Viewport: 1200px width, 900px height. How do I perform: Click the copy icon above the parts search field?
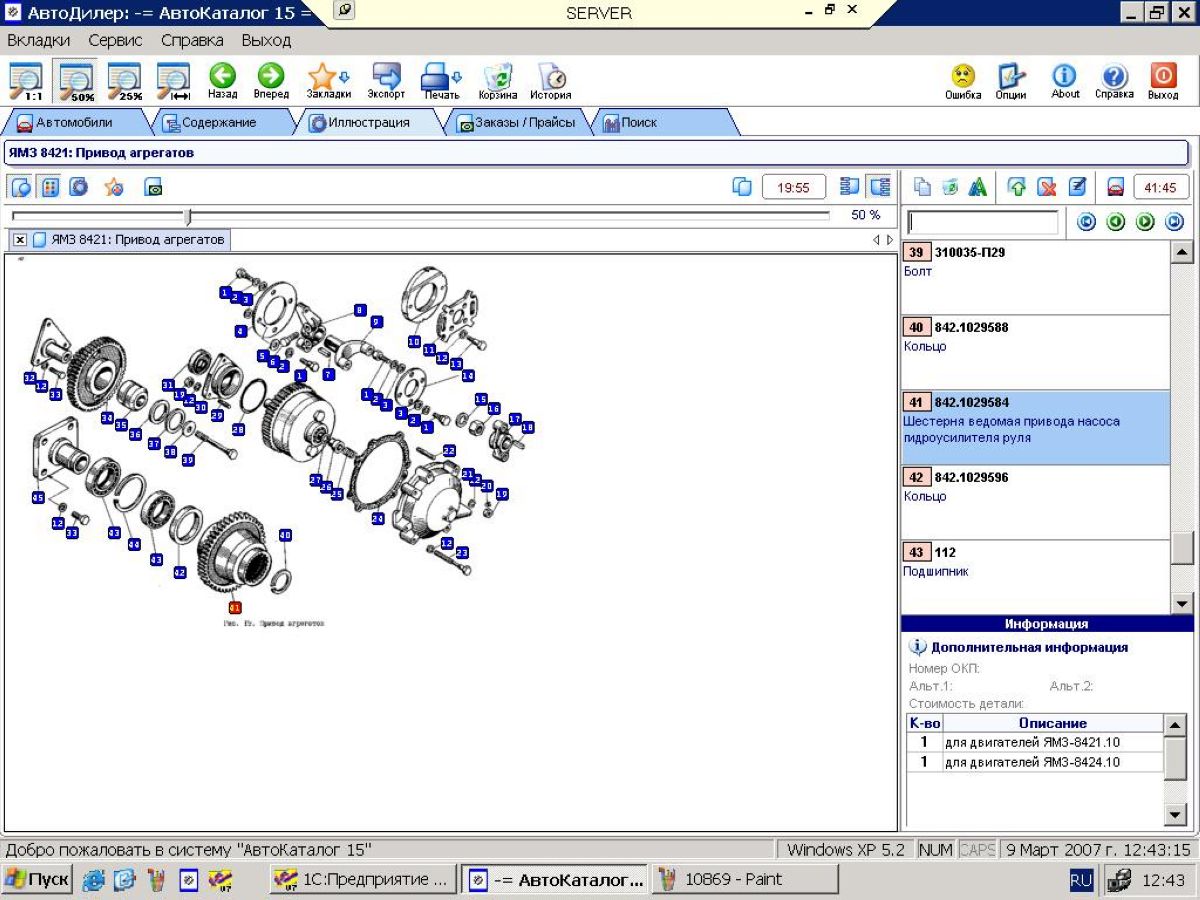point(923,187)
